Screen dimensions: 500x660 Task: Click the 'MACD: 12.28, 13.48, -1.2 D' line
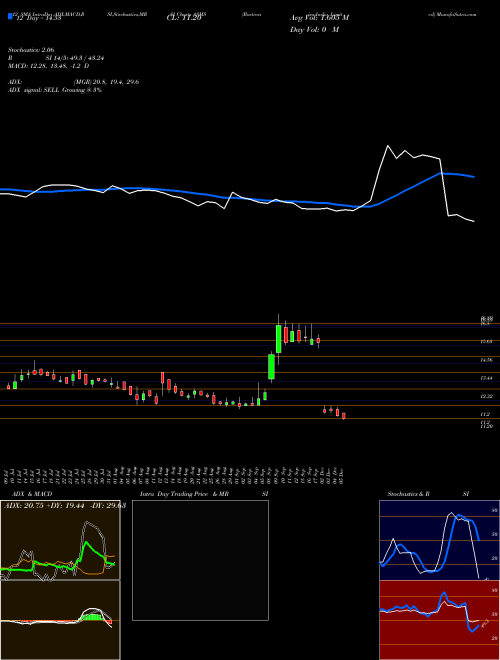48,66
